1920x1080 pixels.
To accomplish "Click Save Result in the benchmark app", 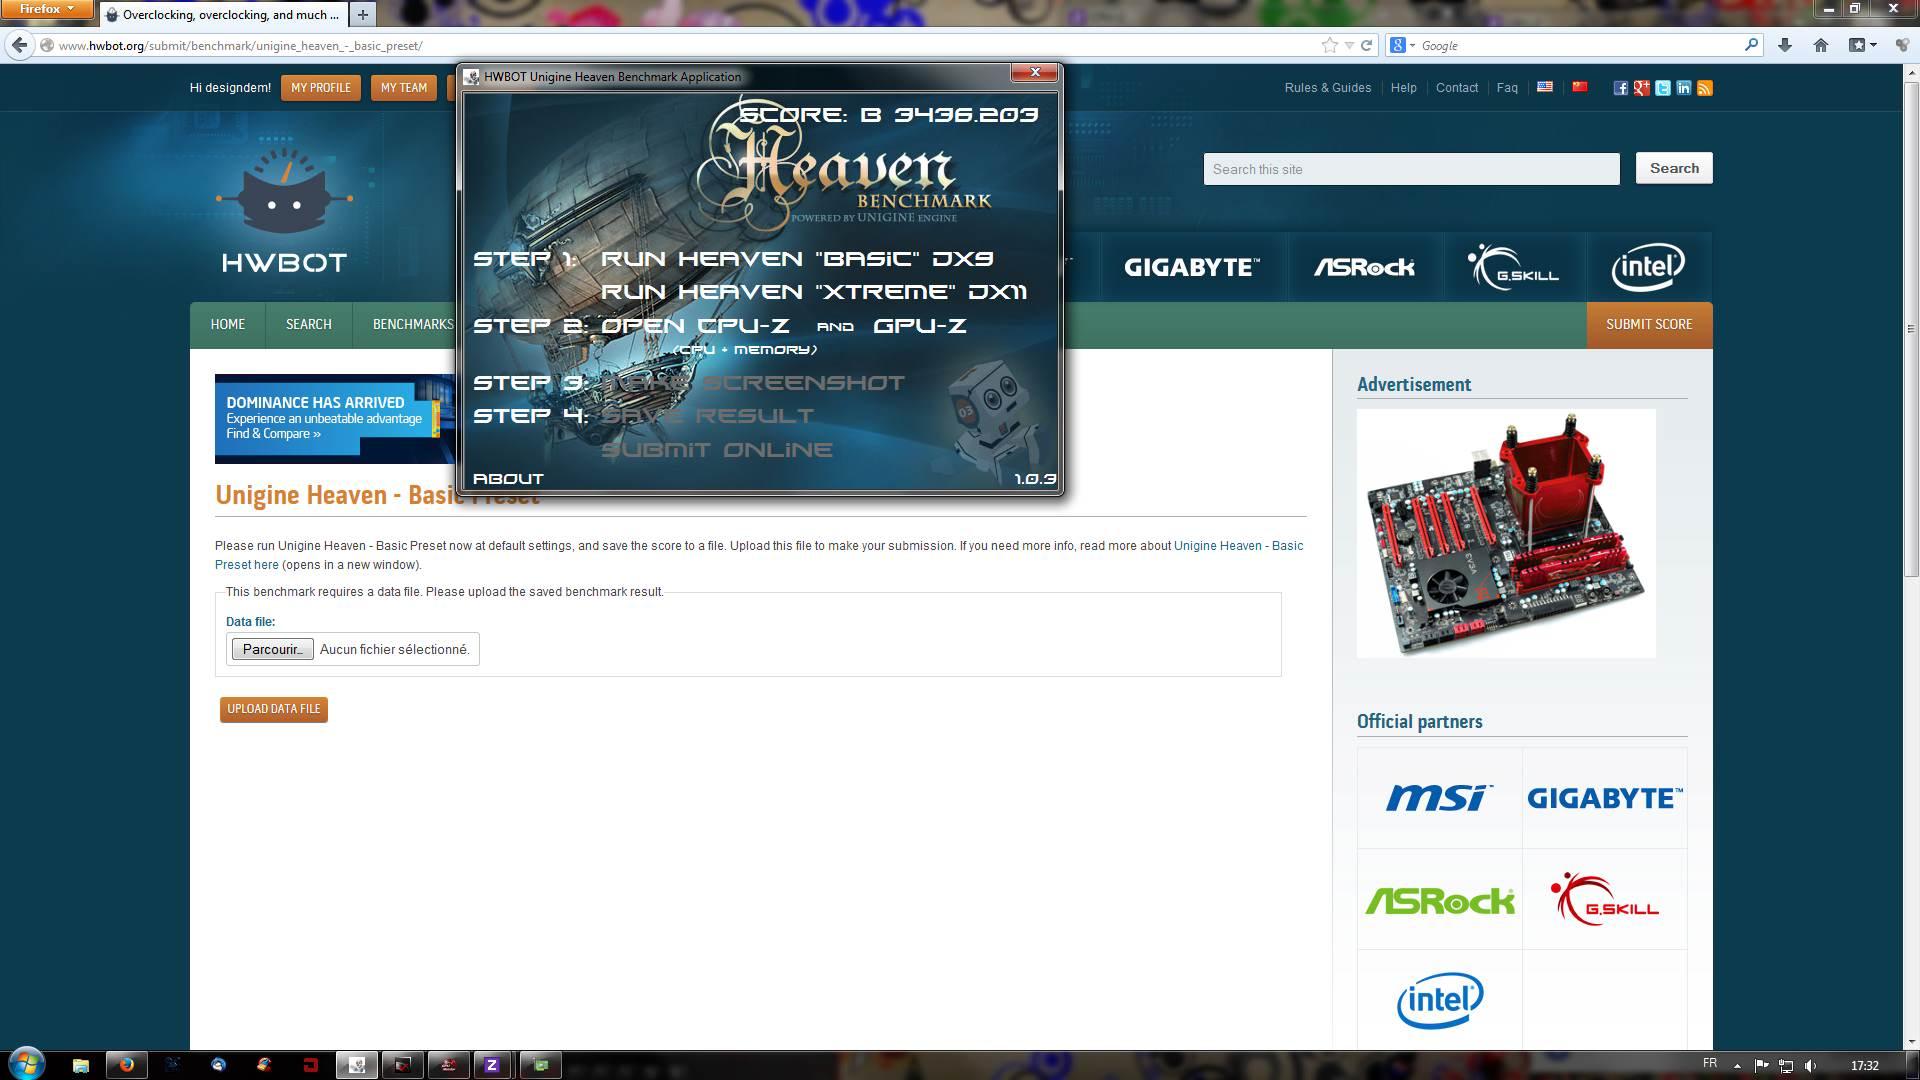I will point(708,416).
